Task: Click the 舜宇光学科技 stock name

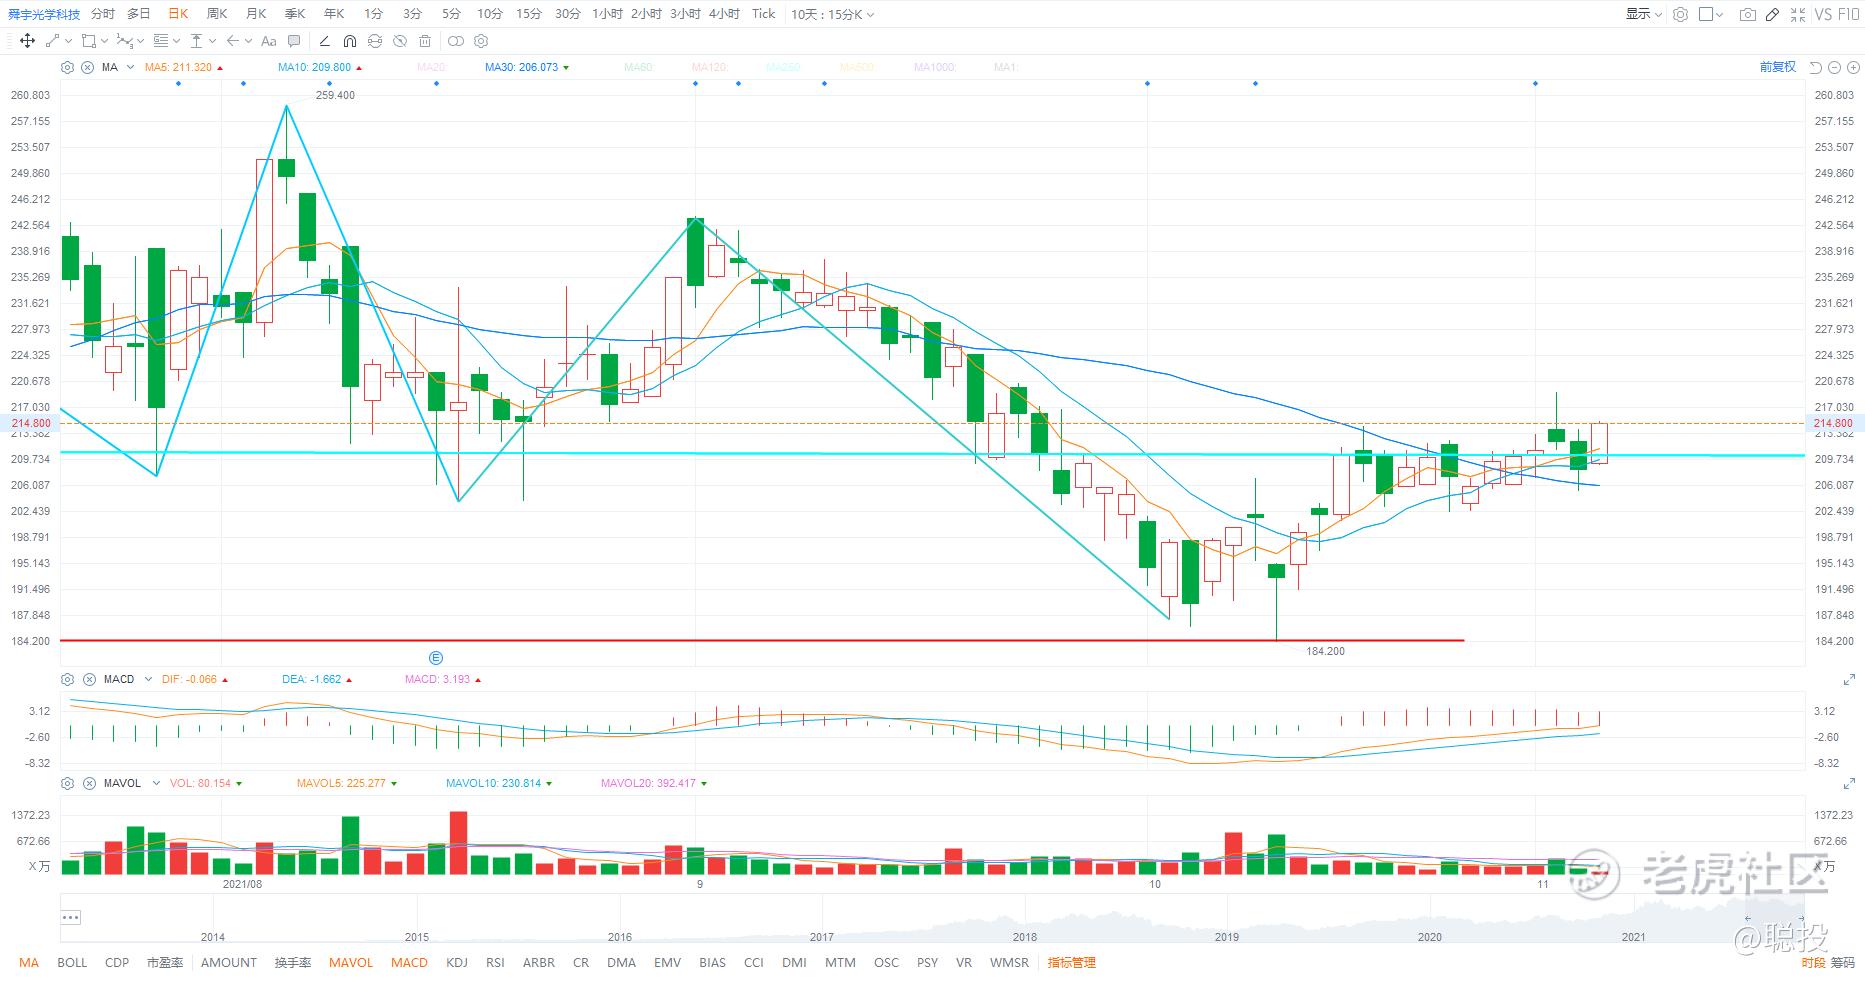Action: click(x=44, y=15)
